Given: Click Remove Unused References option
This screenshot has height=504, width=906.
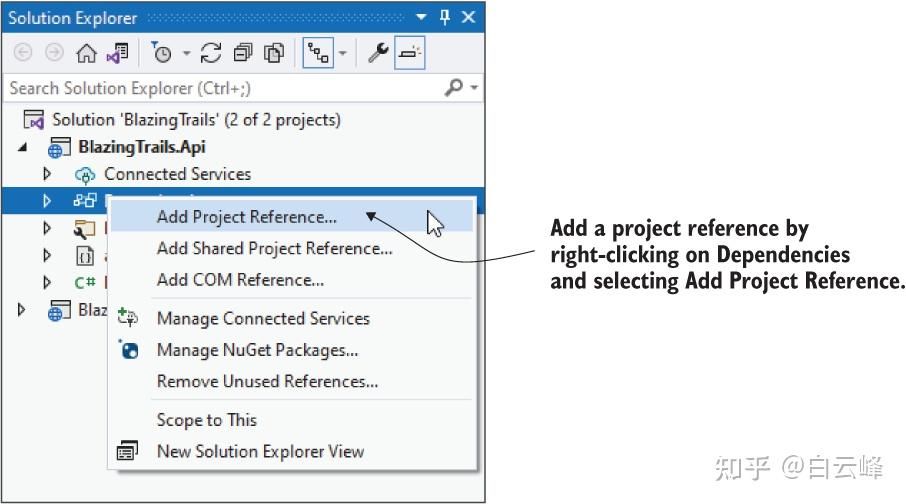Looking at the screenshot, I should pyautogui.click(x=267, y=381).
